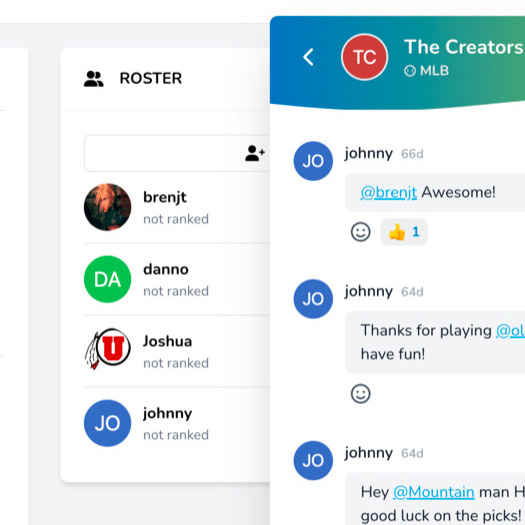Select danno name in roster list
Screen dimensions: 525x525
coord(166,270)
